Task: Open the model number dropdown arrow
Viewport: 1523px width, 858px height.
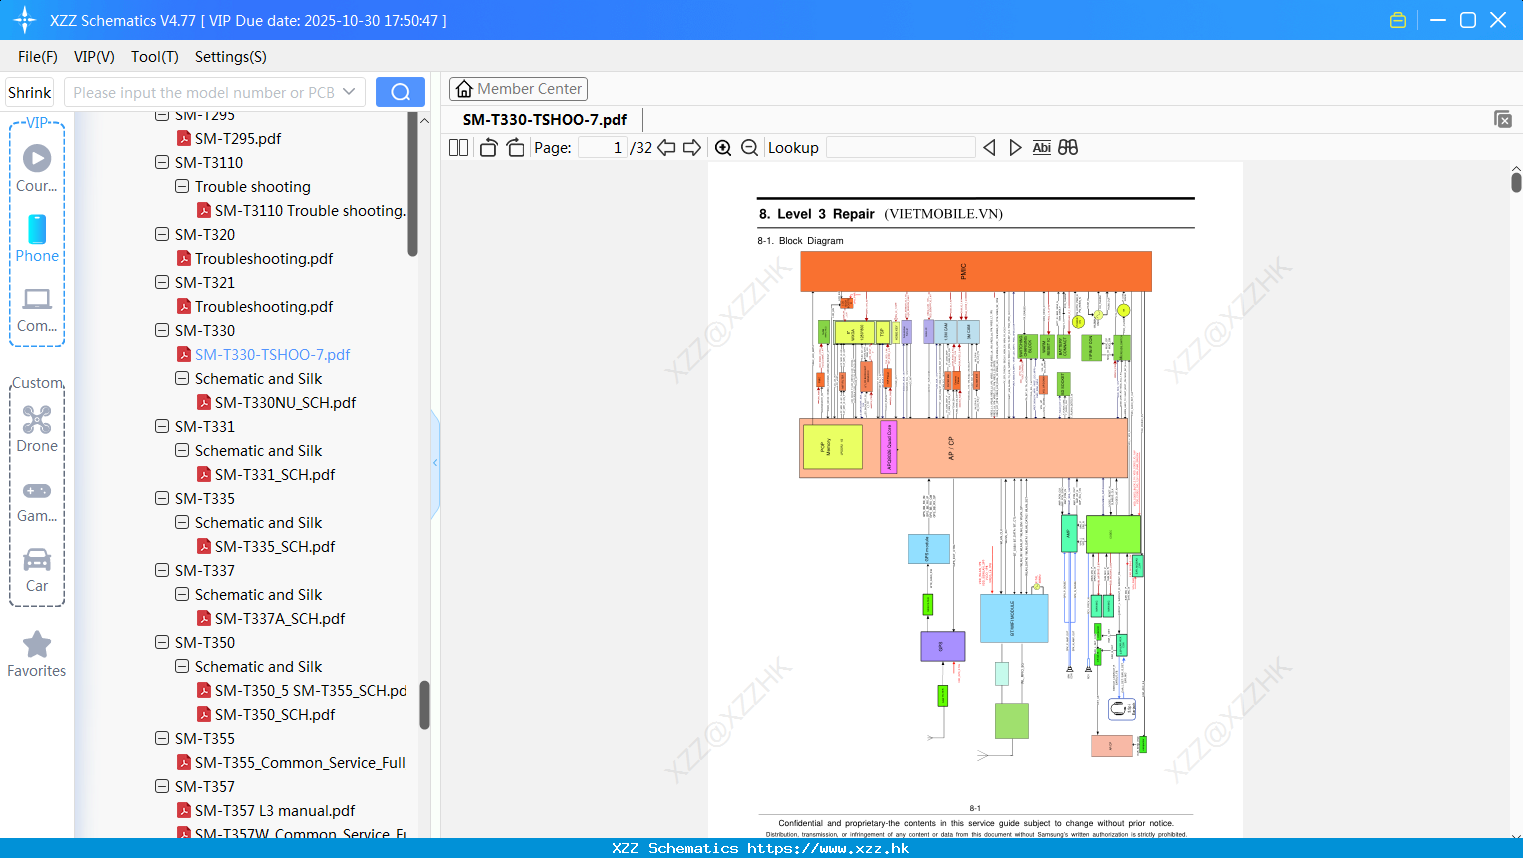Action: pyautogui.click(x=349, y=92)
